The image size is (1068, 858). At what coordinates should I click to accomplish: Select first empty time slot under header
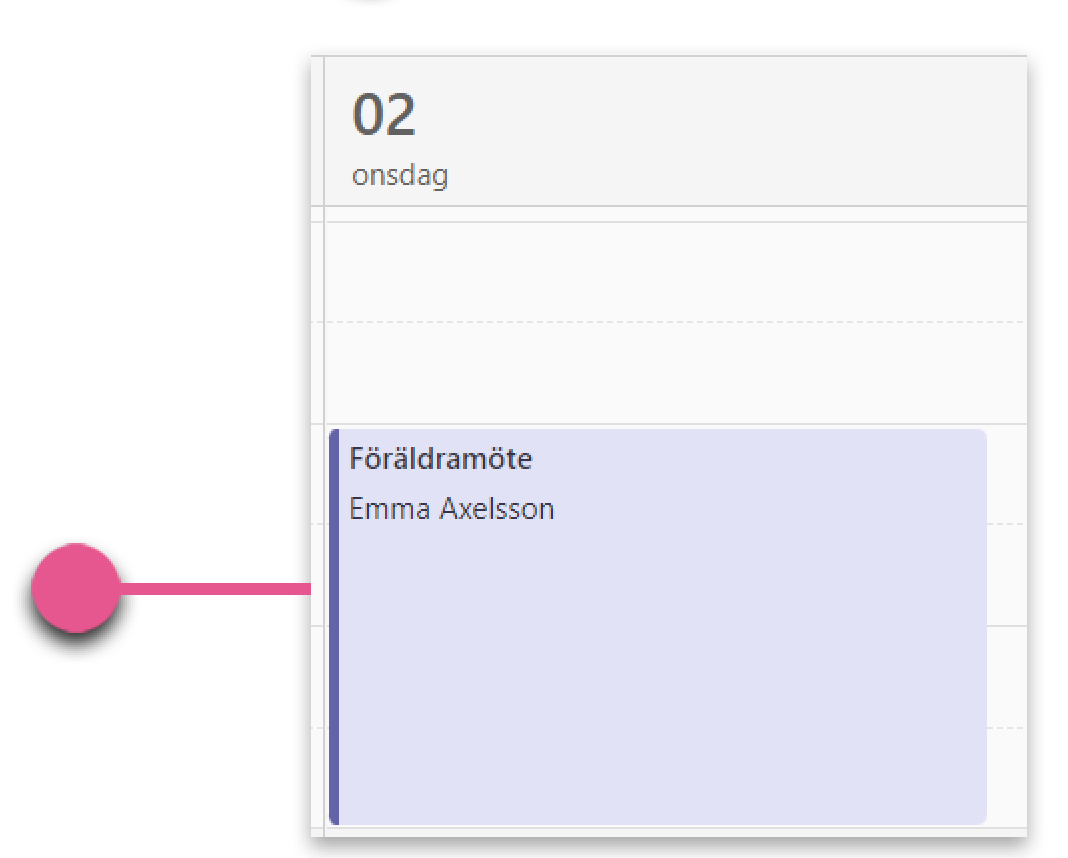(x=676, y=272)
